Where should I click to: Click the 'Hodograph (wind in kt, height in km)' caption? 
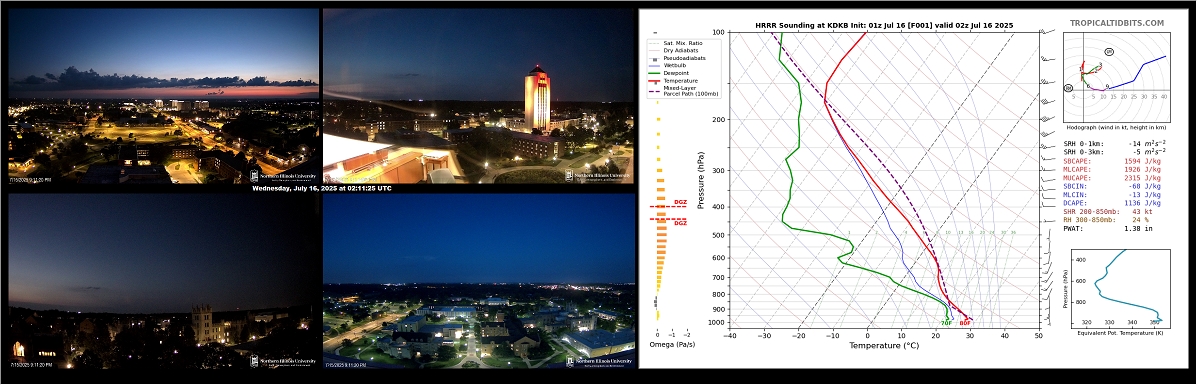point(1115,128)
